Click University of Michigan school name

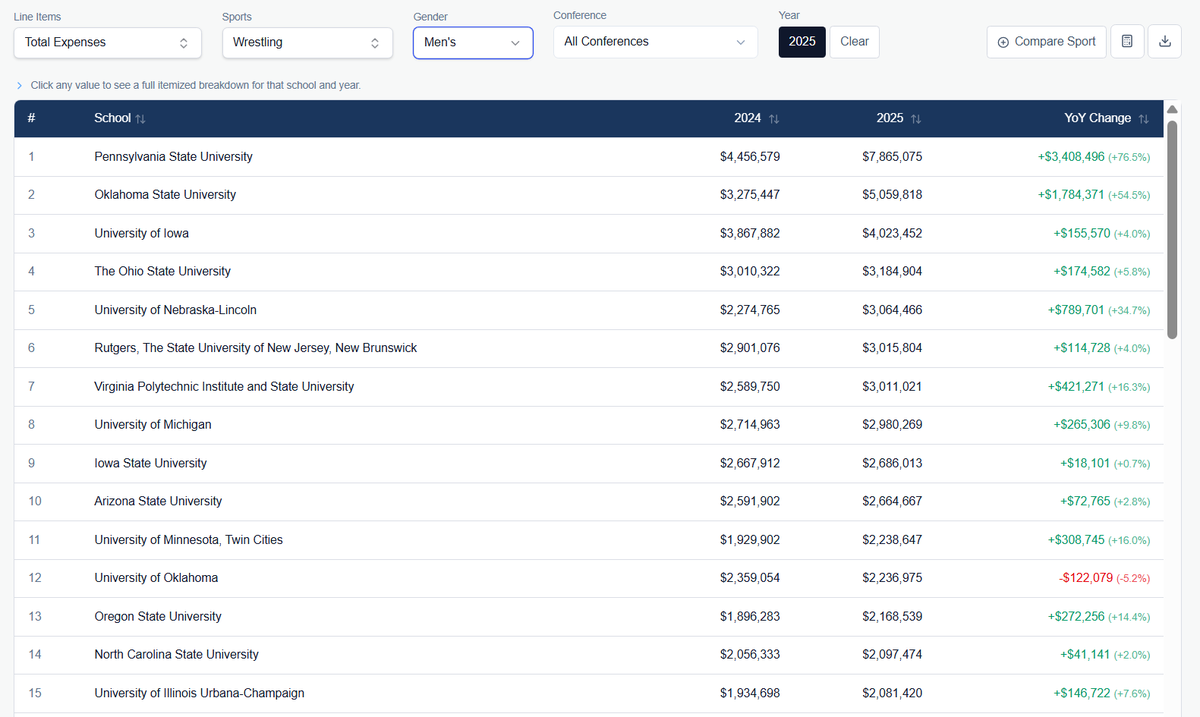pos(153,424)
